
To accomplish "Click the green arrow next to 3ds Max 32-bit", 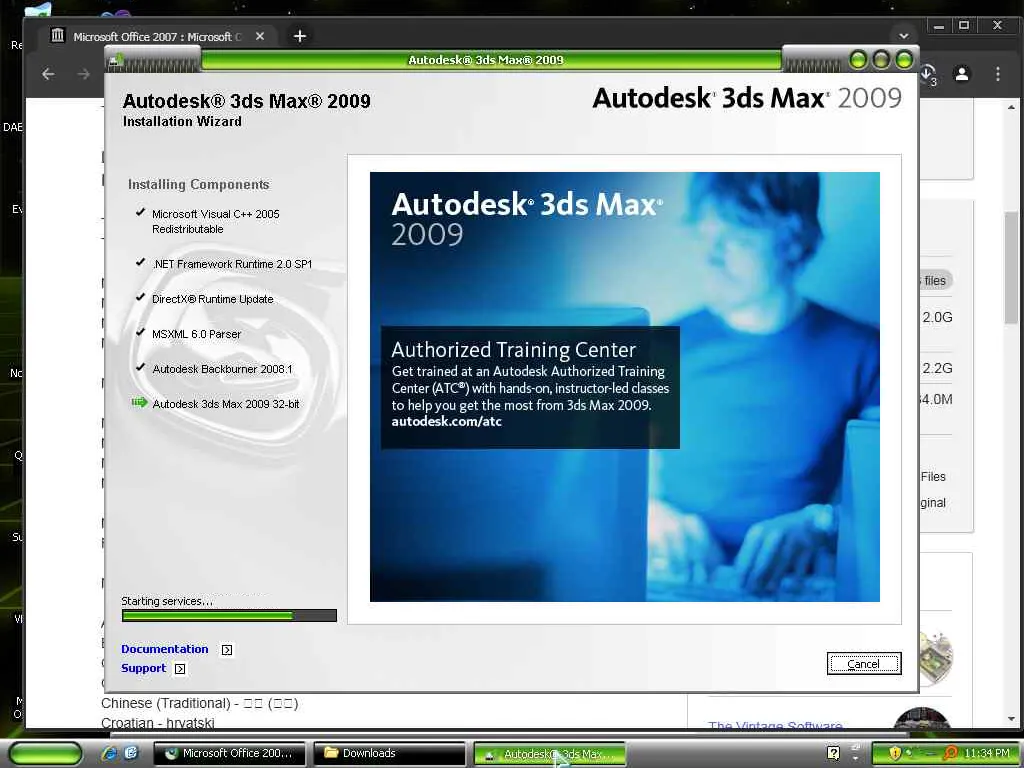I will pyautogui.click(x=139, y=402).
